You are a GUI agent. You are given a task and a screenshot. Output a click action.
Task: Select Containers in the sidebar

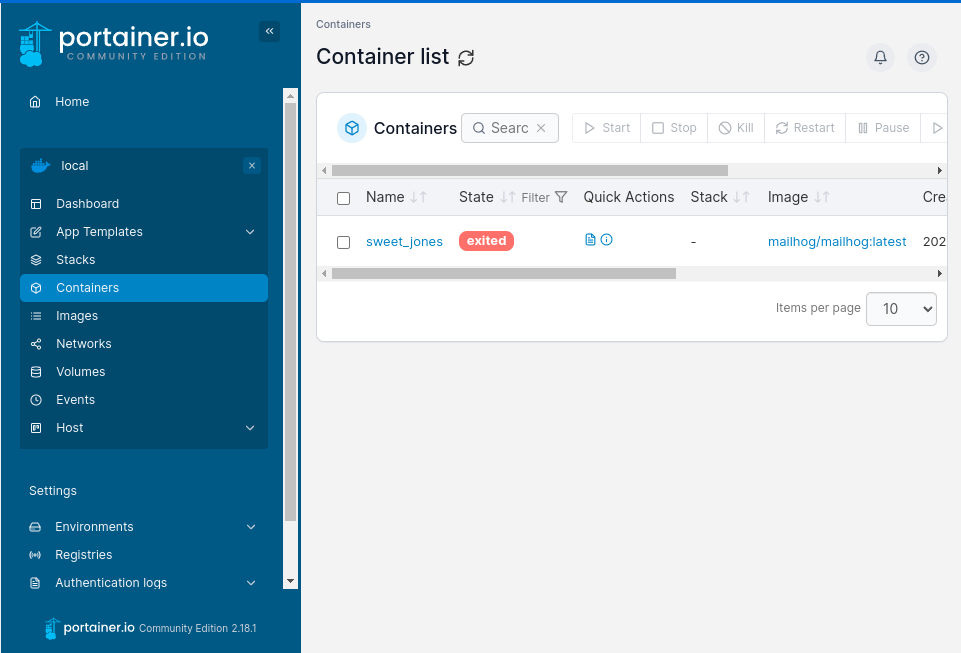click(x=143, y=288)
